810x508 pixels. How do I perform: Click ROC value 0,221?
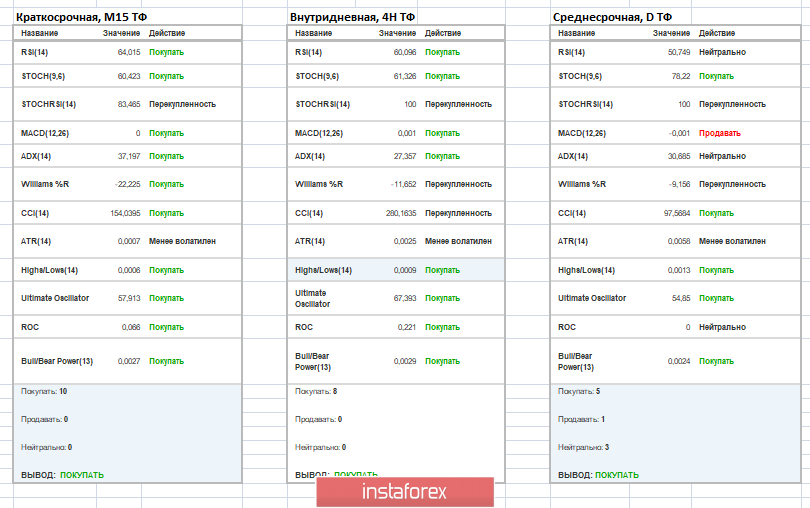(x=407, y=327)
